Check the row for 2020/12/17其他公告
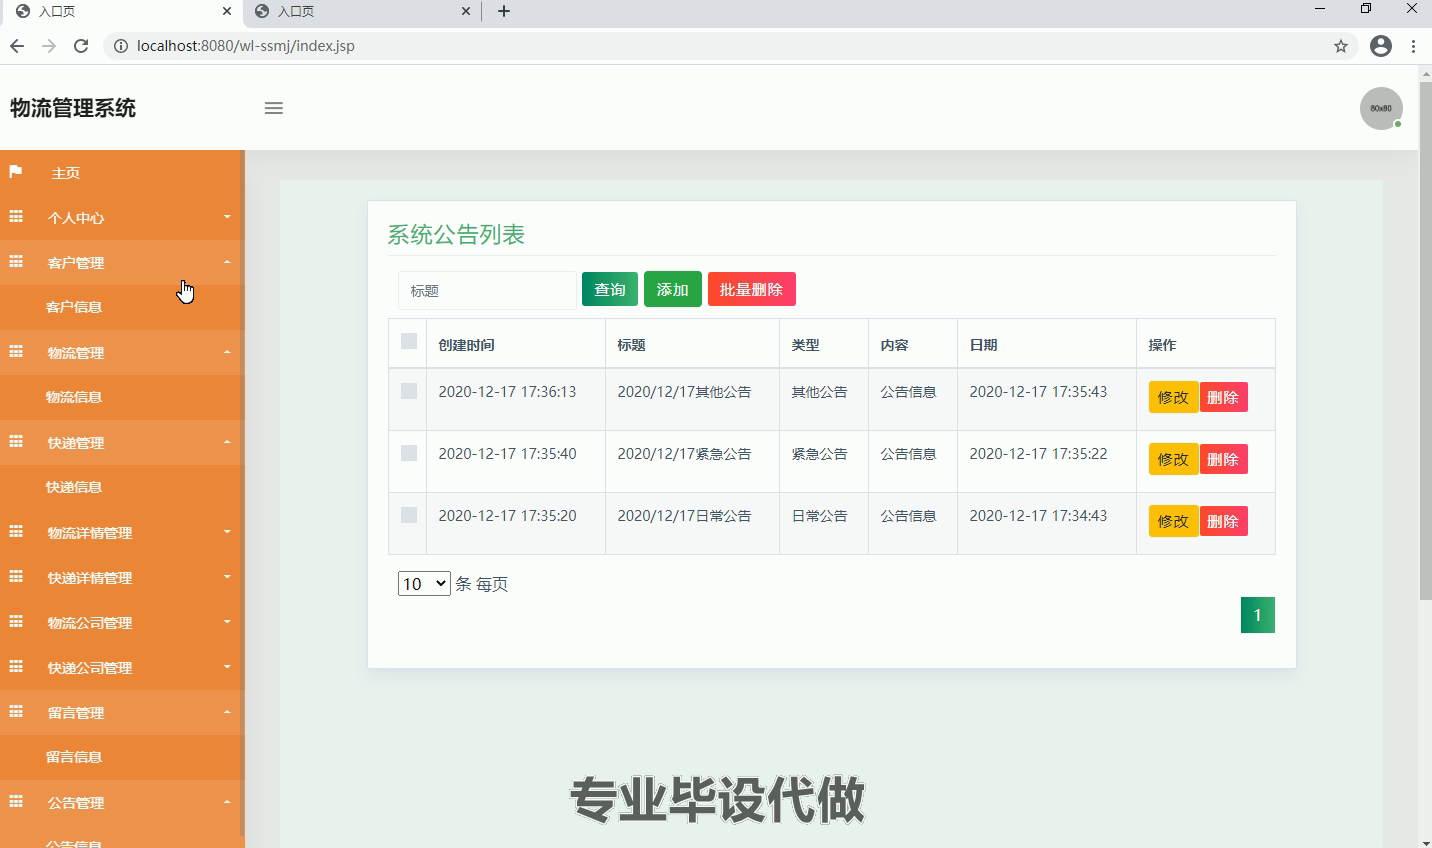Viewport: 1432px width, 848px height. 408,391
